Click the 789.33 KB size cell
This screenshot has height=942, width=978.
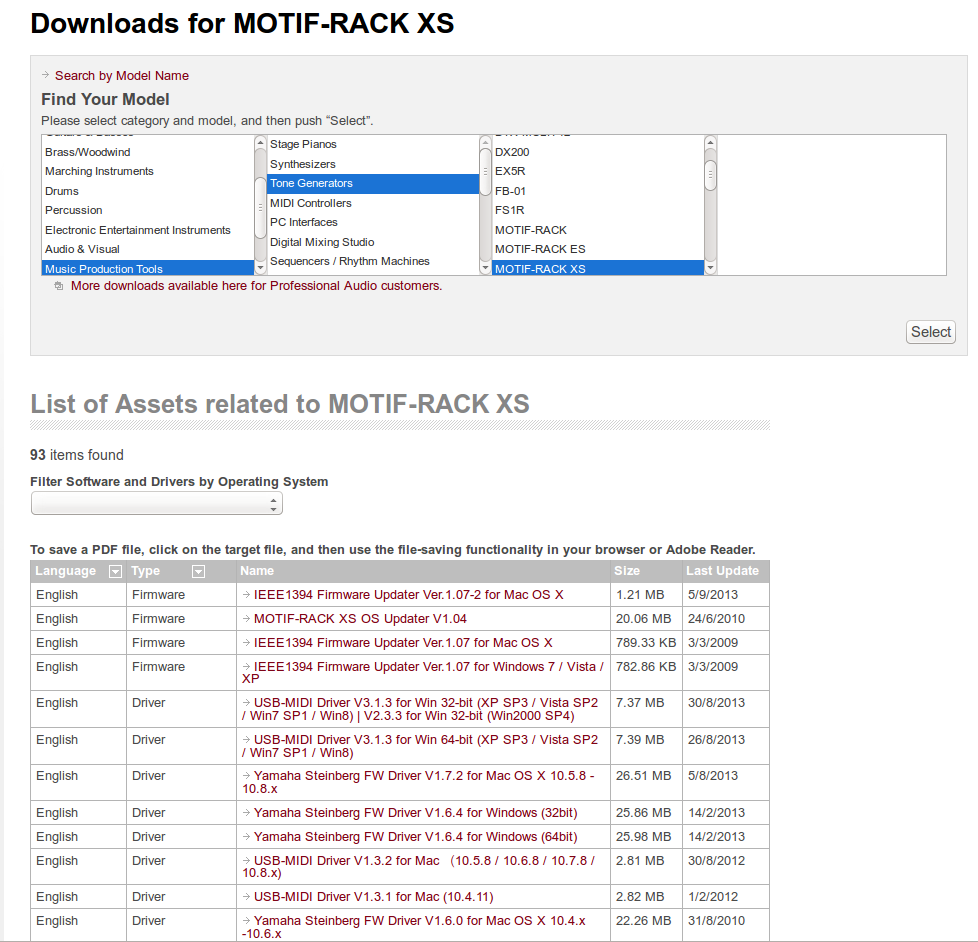[646, 643]
